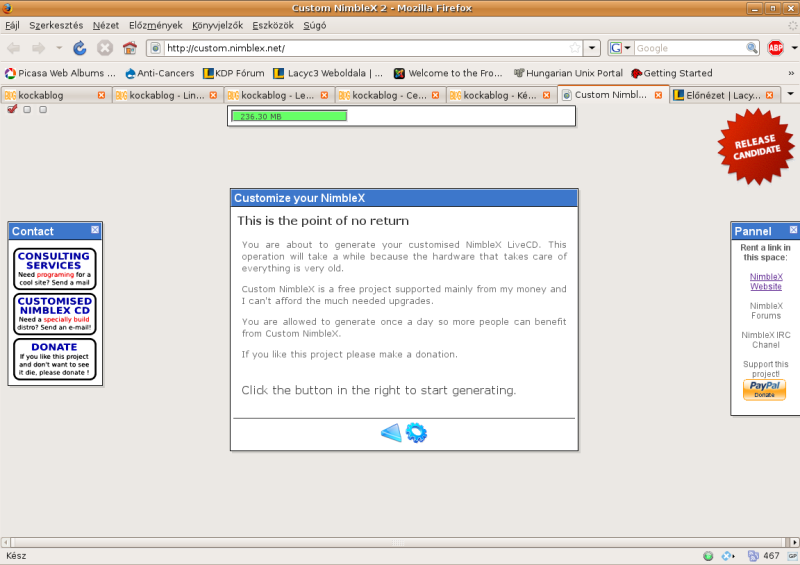Stop loading the page
The height and width of the screenshot is (565, 800).
click(x=105, y=48)
